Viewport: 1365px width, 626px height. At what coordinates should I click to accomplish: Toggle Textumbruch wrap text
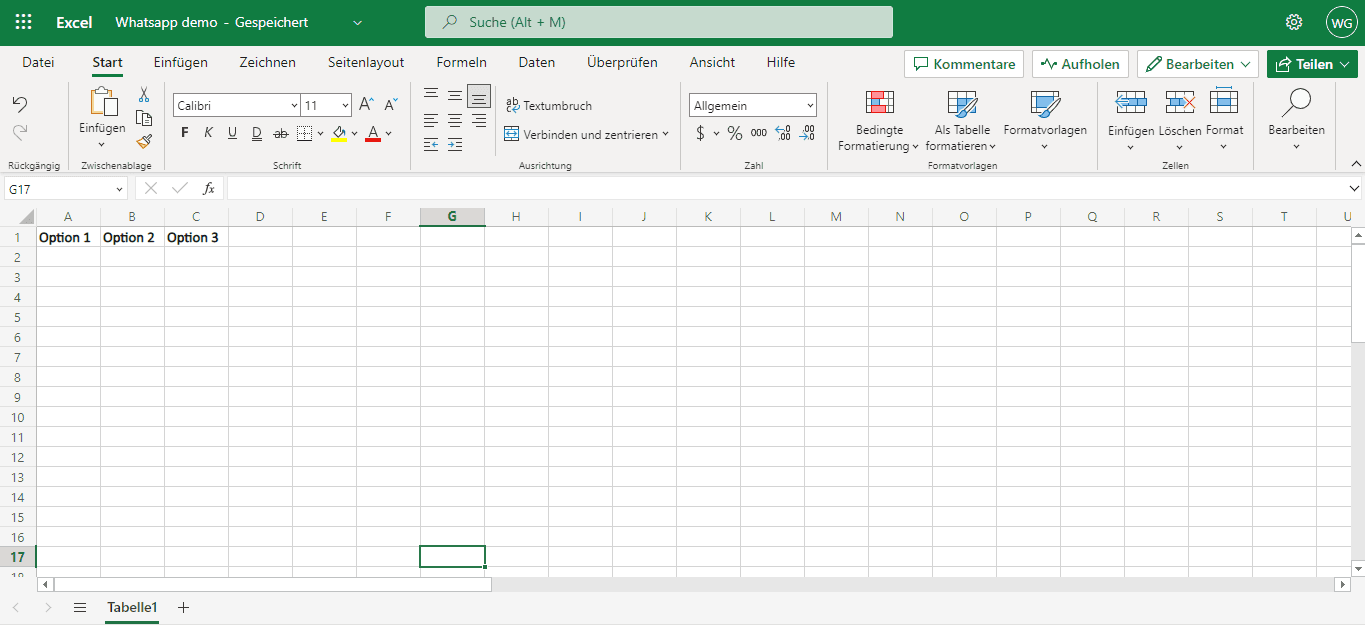pyautogui.click(x=548, y=105)
